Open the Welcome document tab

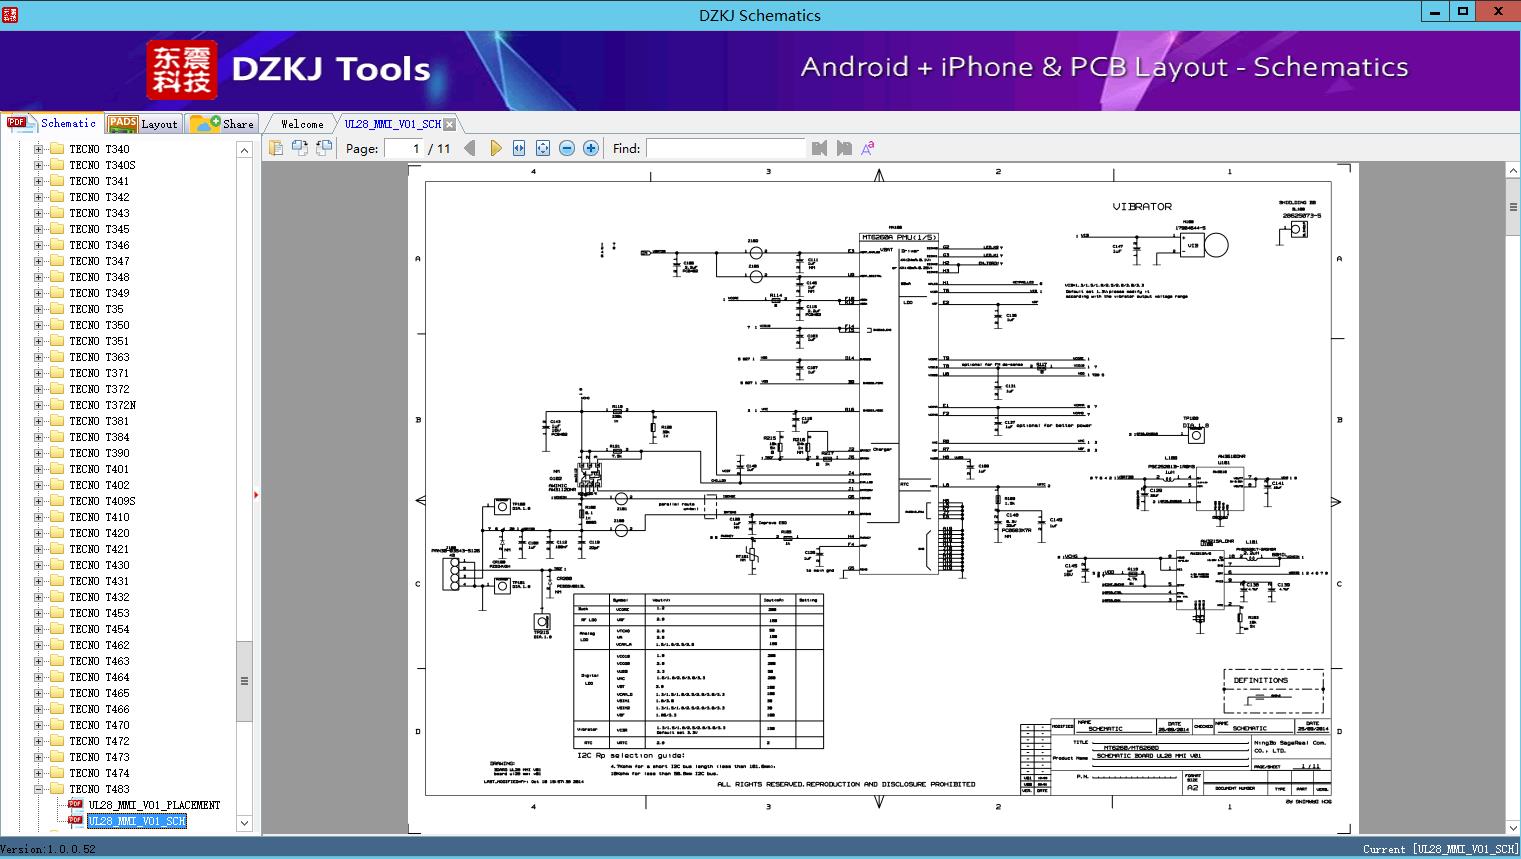[x=302, y=124]
